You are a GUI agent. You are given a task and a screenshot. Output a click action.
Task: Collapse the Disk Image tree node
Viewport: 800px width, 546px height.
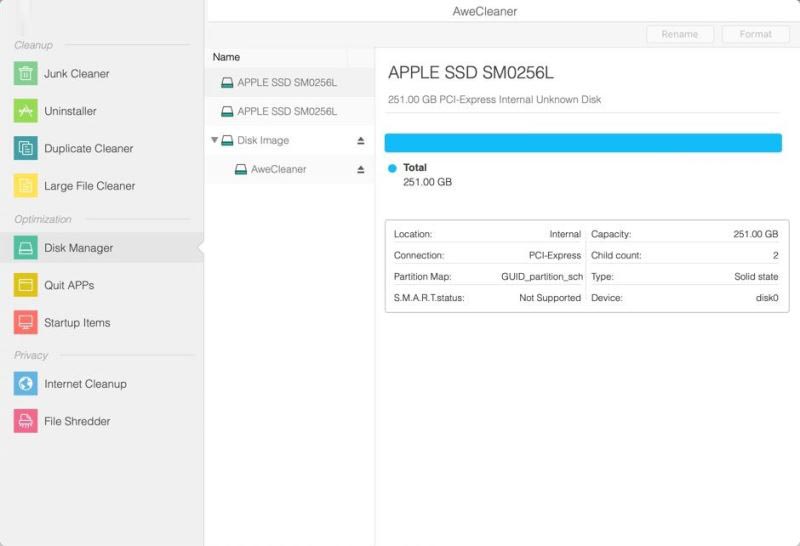pyautogui.click(x=215, y=140)
